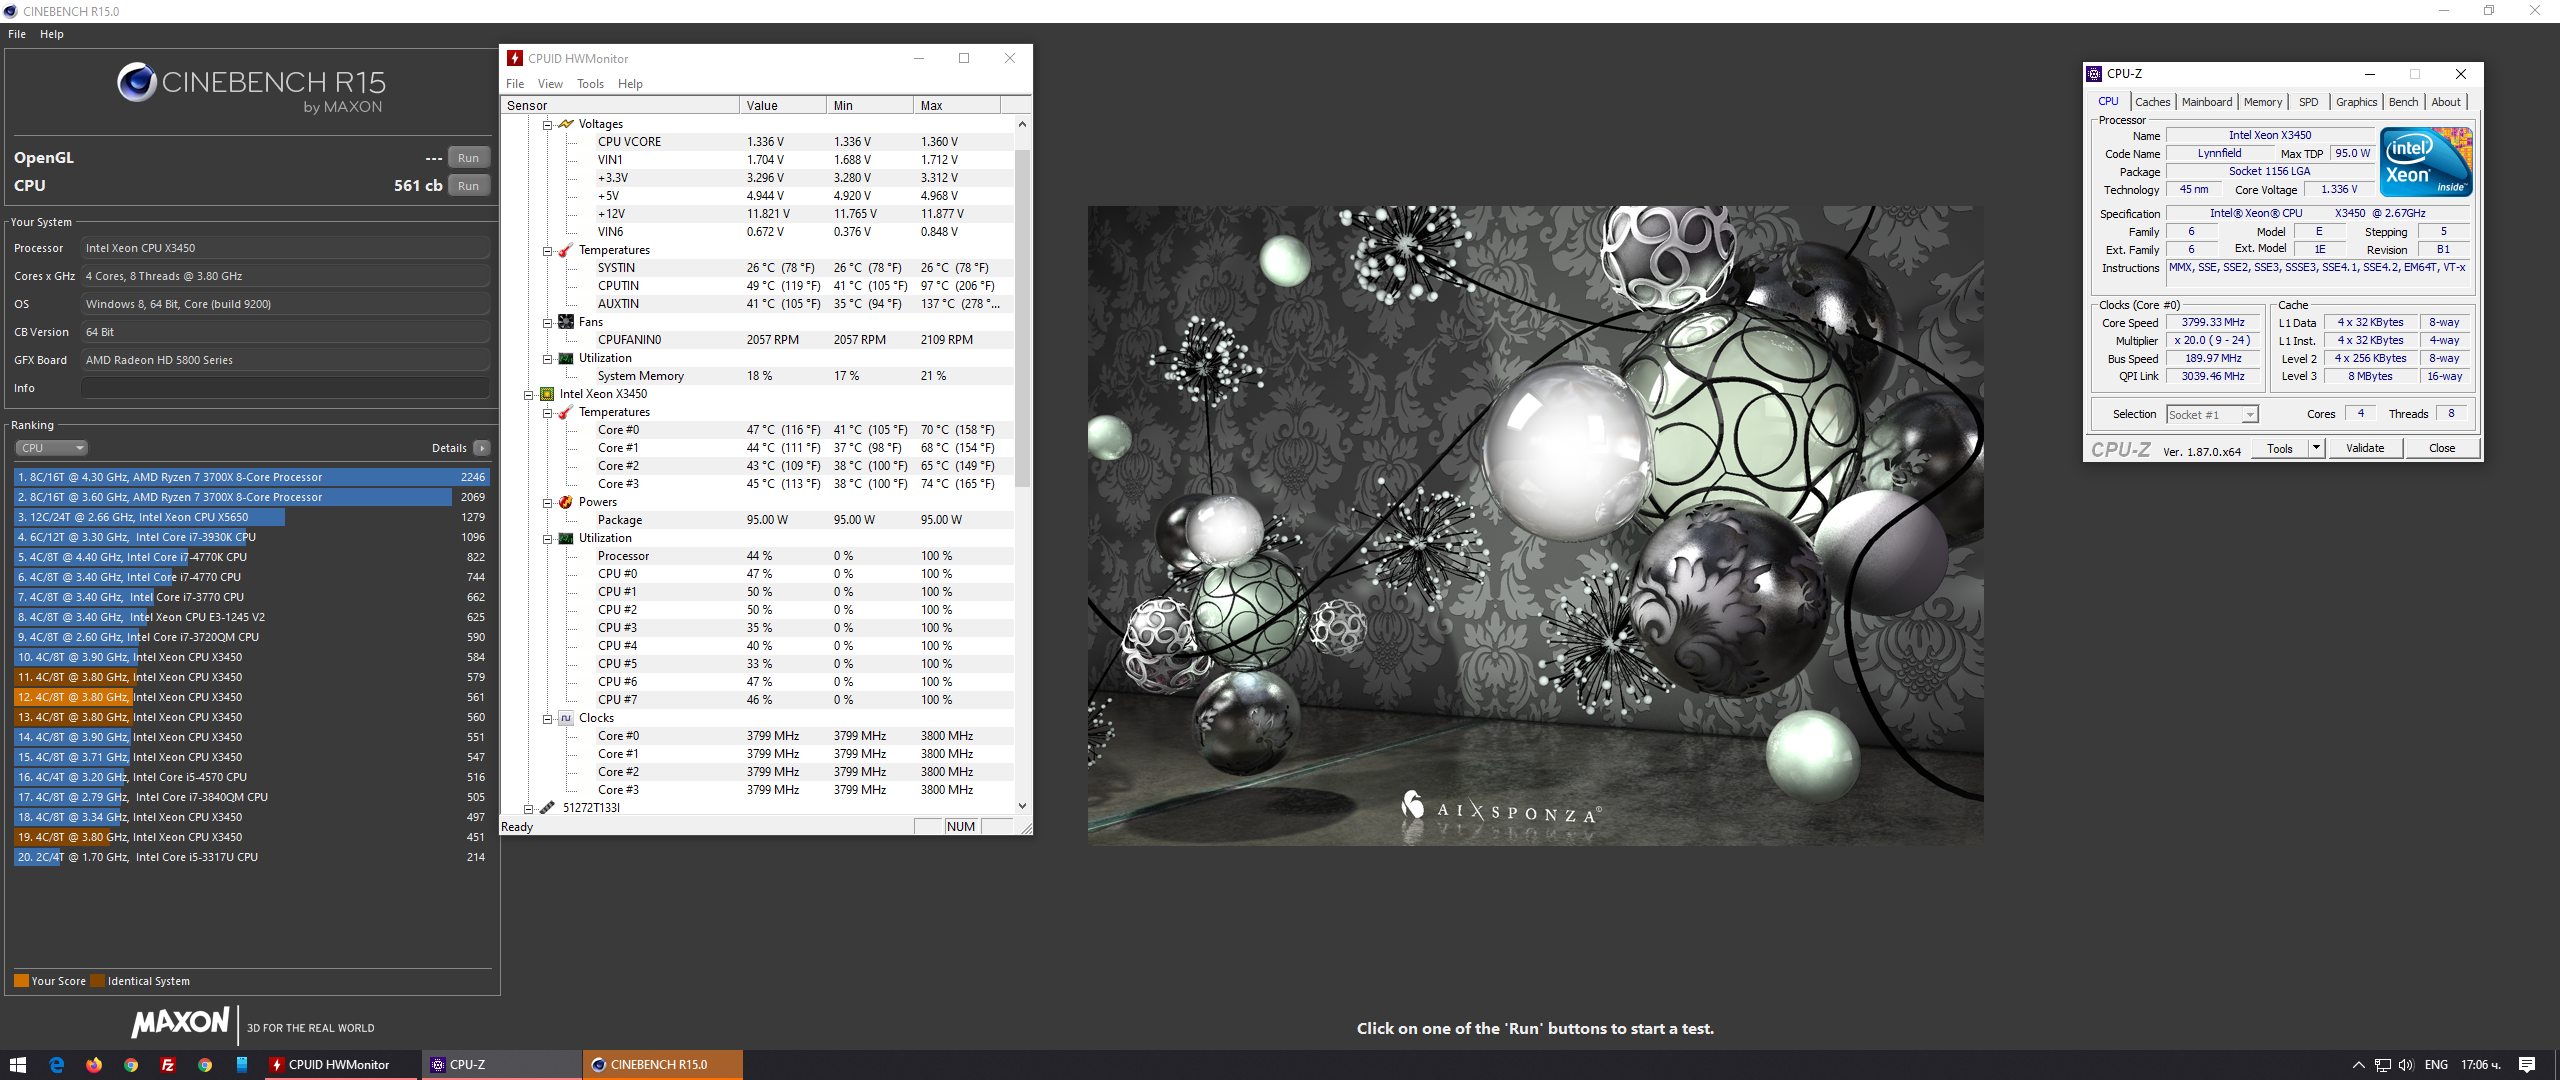Click the Max column header in HWMonitor
This screenshot has width=2560, height=1080.
[x=956, y=105]
